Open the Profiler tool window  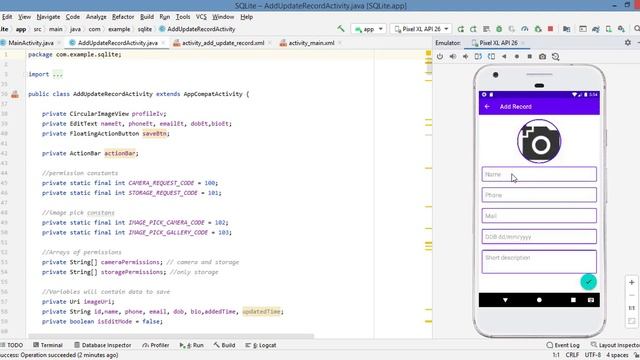(156, 345)
